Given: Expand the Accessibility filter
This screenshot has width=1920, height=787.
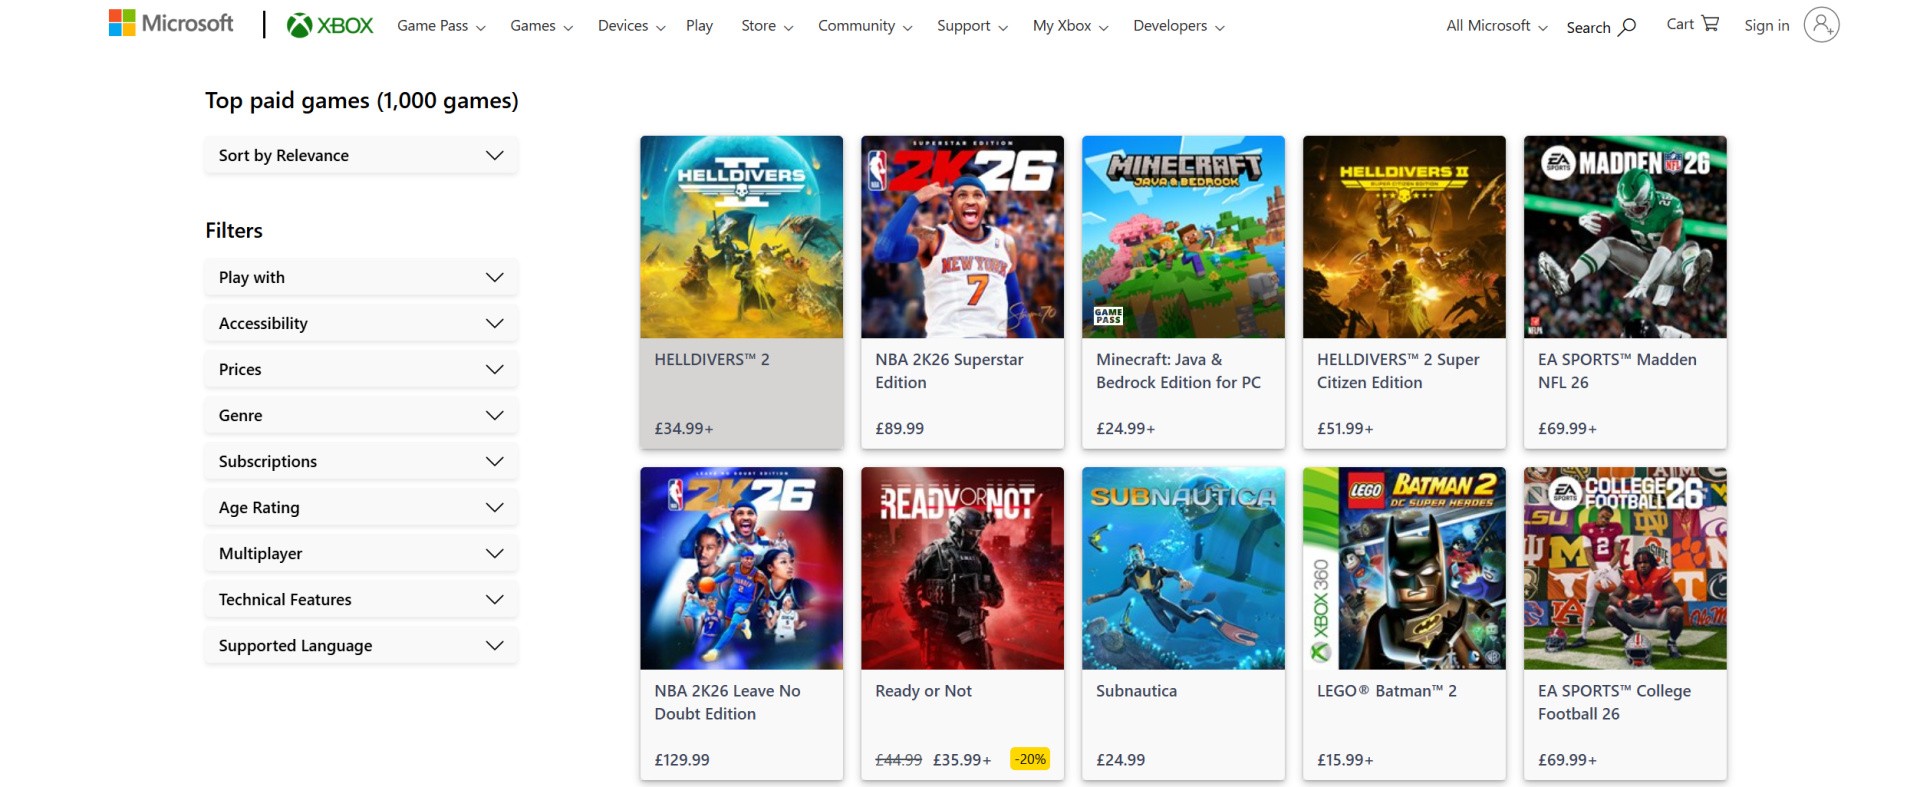Looking at the screenshot, I should (361, 323).
